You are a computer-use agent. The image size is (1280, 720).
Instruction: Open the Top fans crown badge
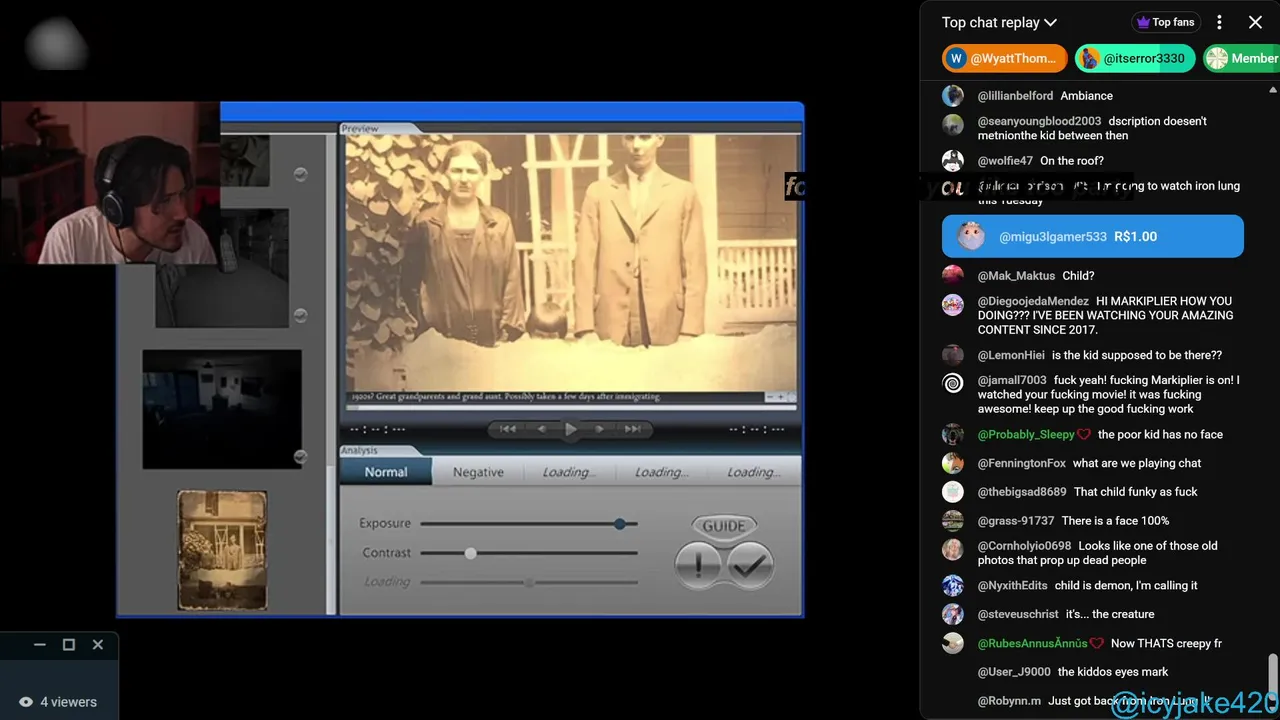(1166, 22)
